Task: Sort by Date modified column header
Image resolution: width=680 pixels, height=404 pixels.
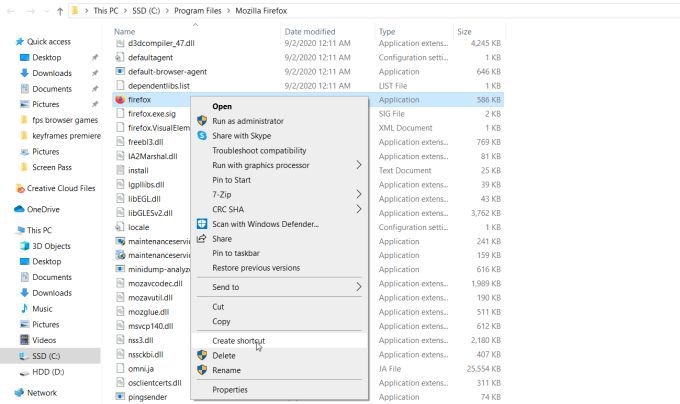Action: click(310, 32)
